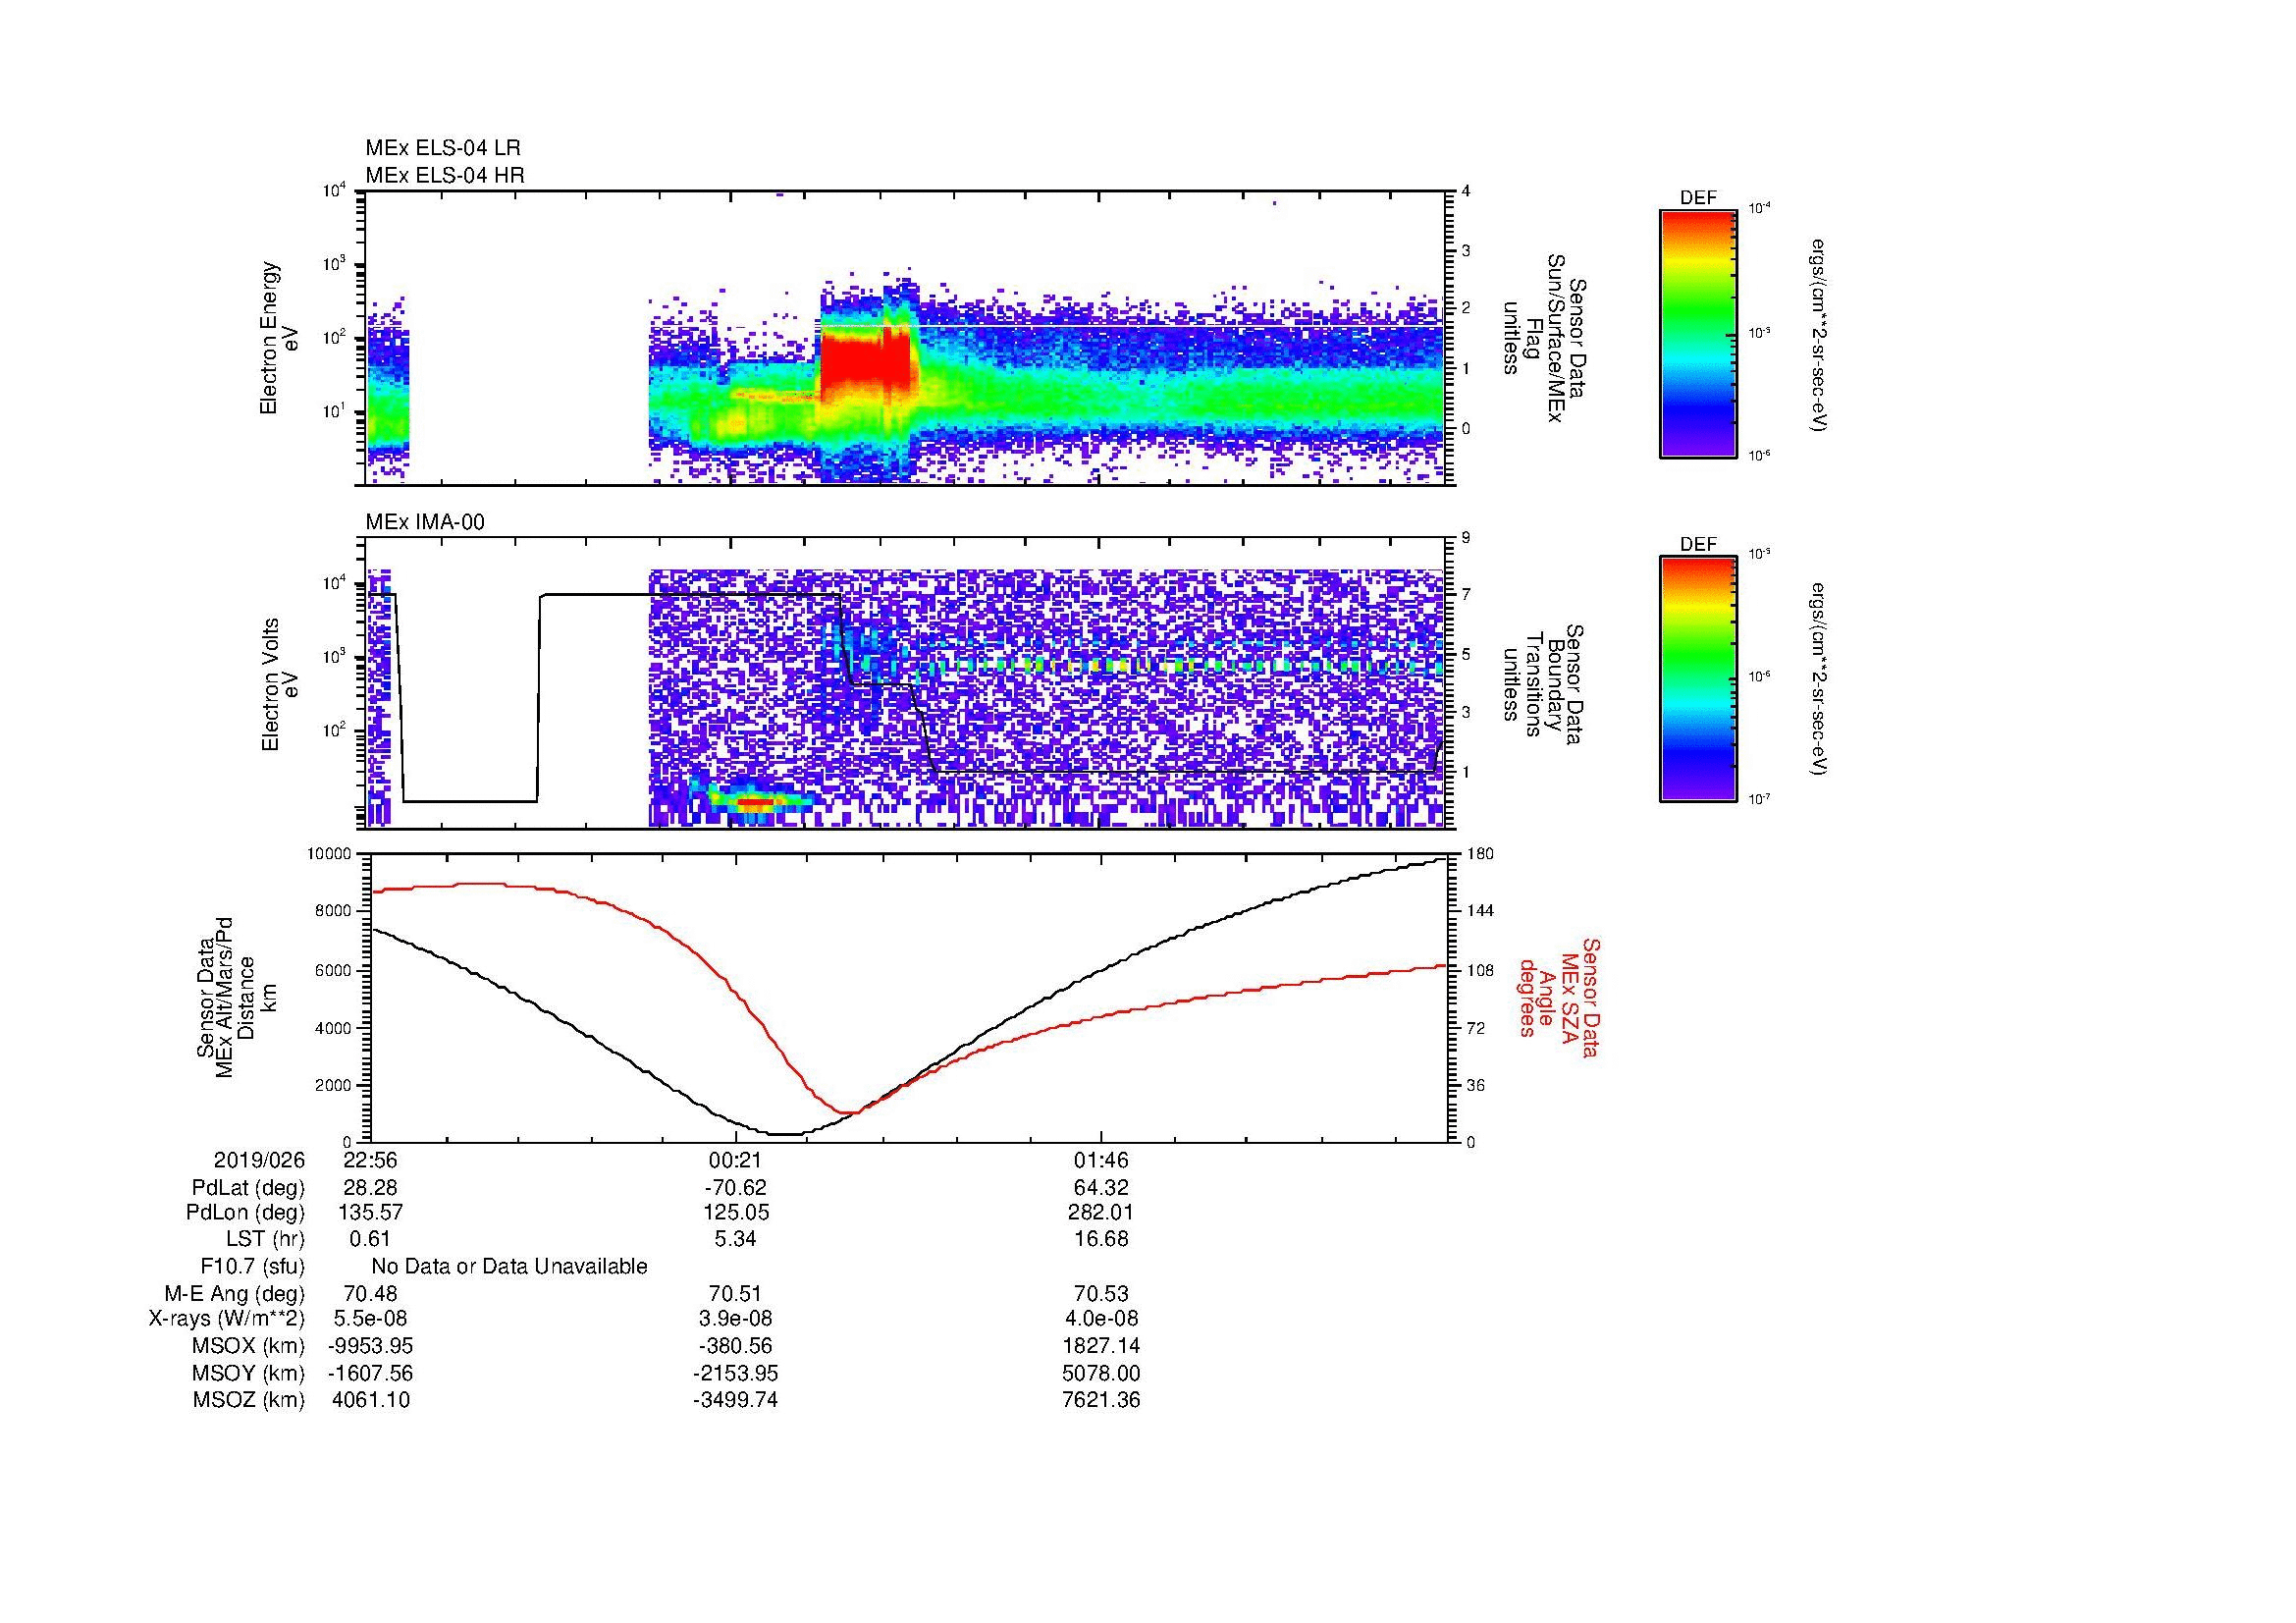Image resolution: width=2296 pixels, height=1623 pixels.
Task: Click the 'MEx IMA-00' panel title
Action: click(425, 522)
